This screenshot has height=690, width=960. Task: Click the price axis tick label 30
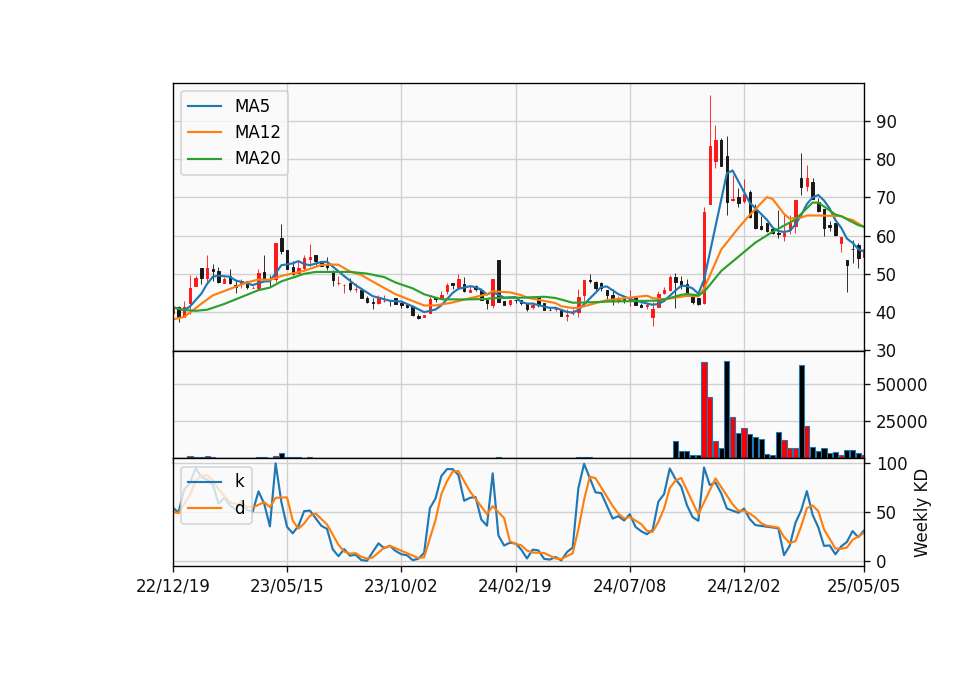(x=886, y=351)
